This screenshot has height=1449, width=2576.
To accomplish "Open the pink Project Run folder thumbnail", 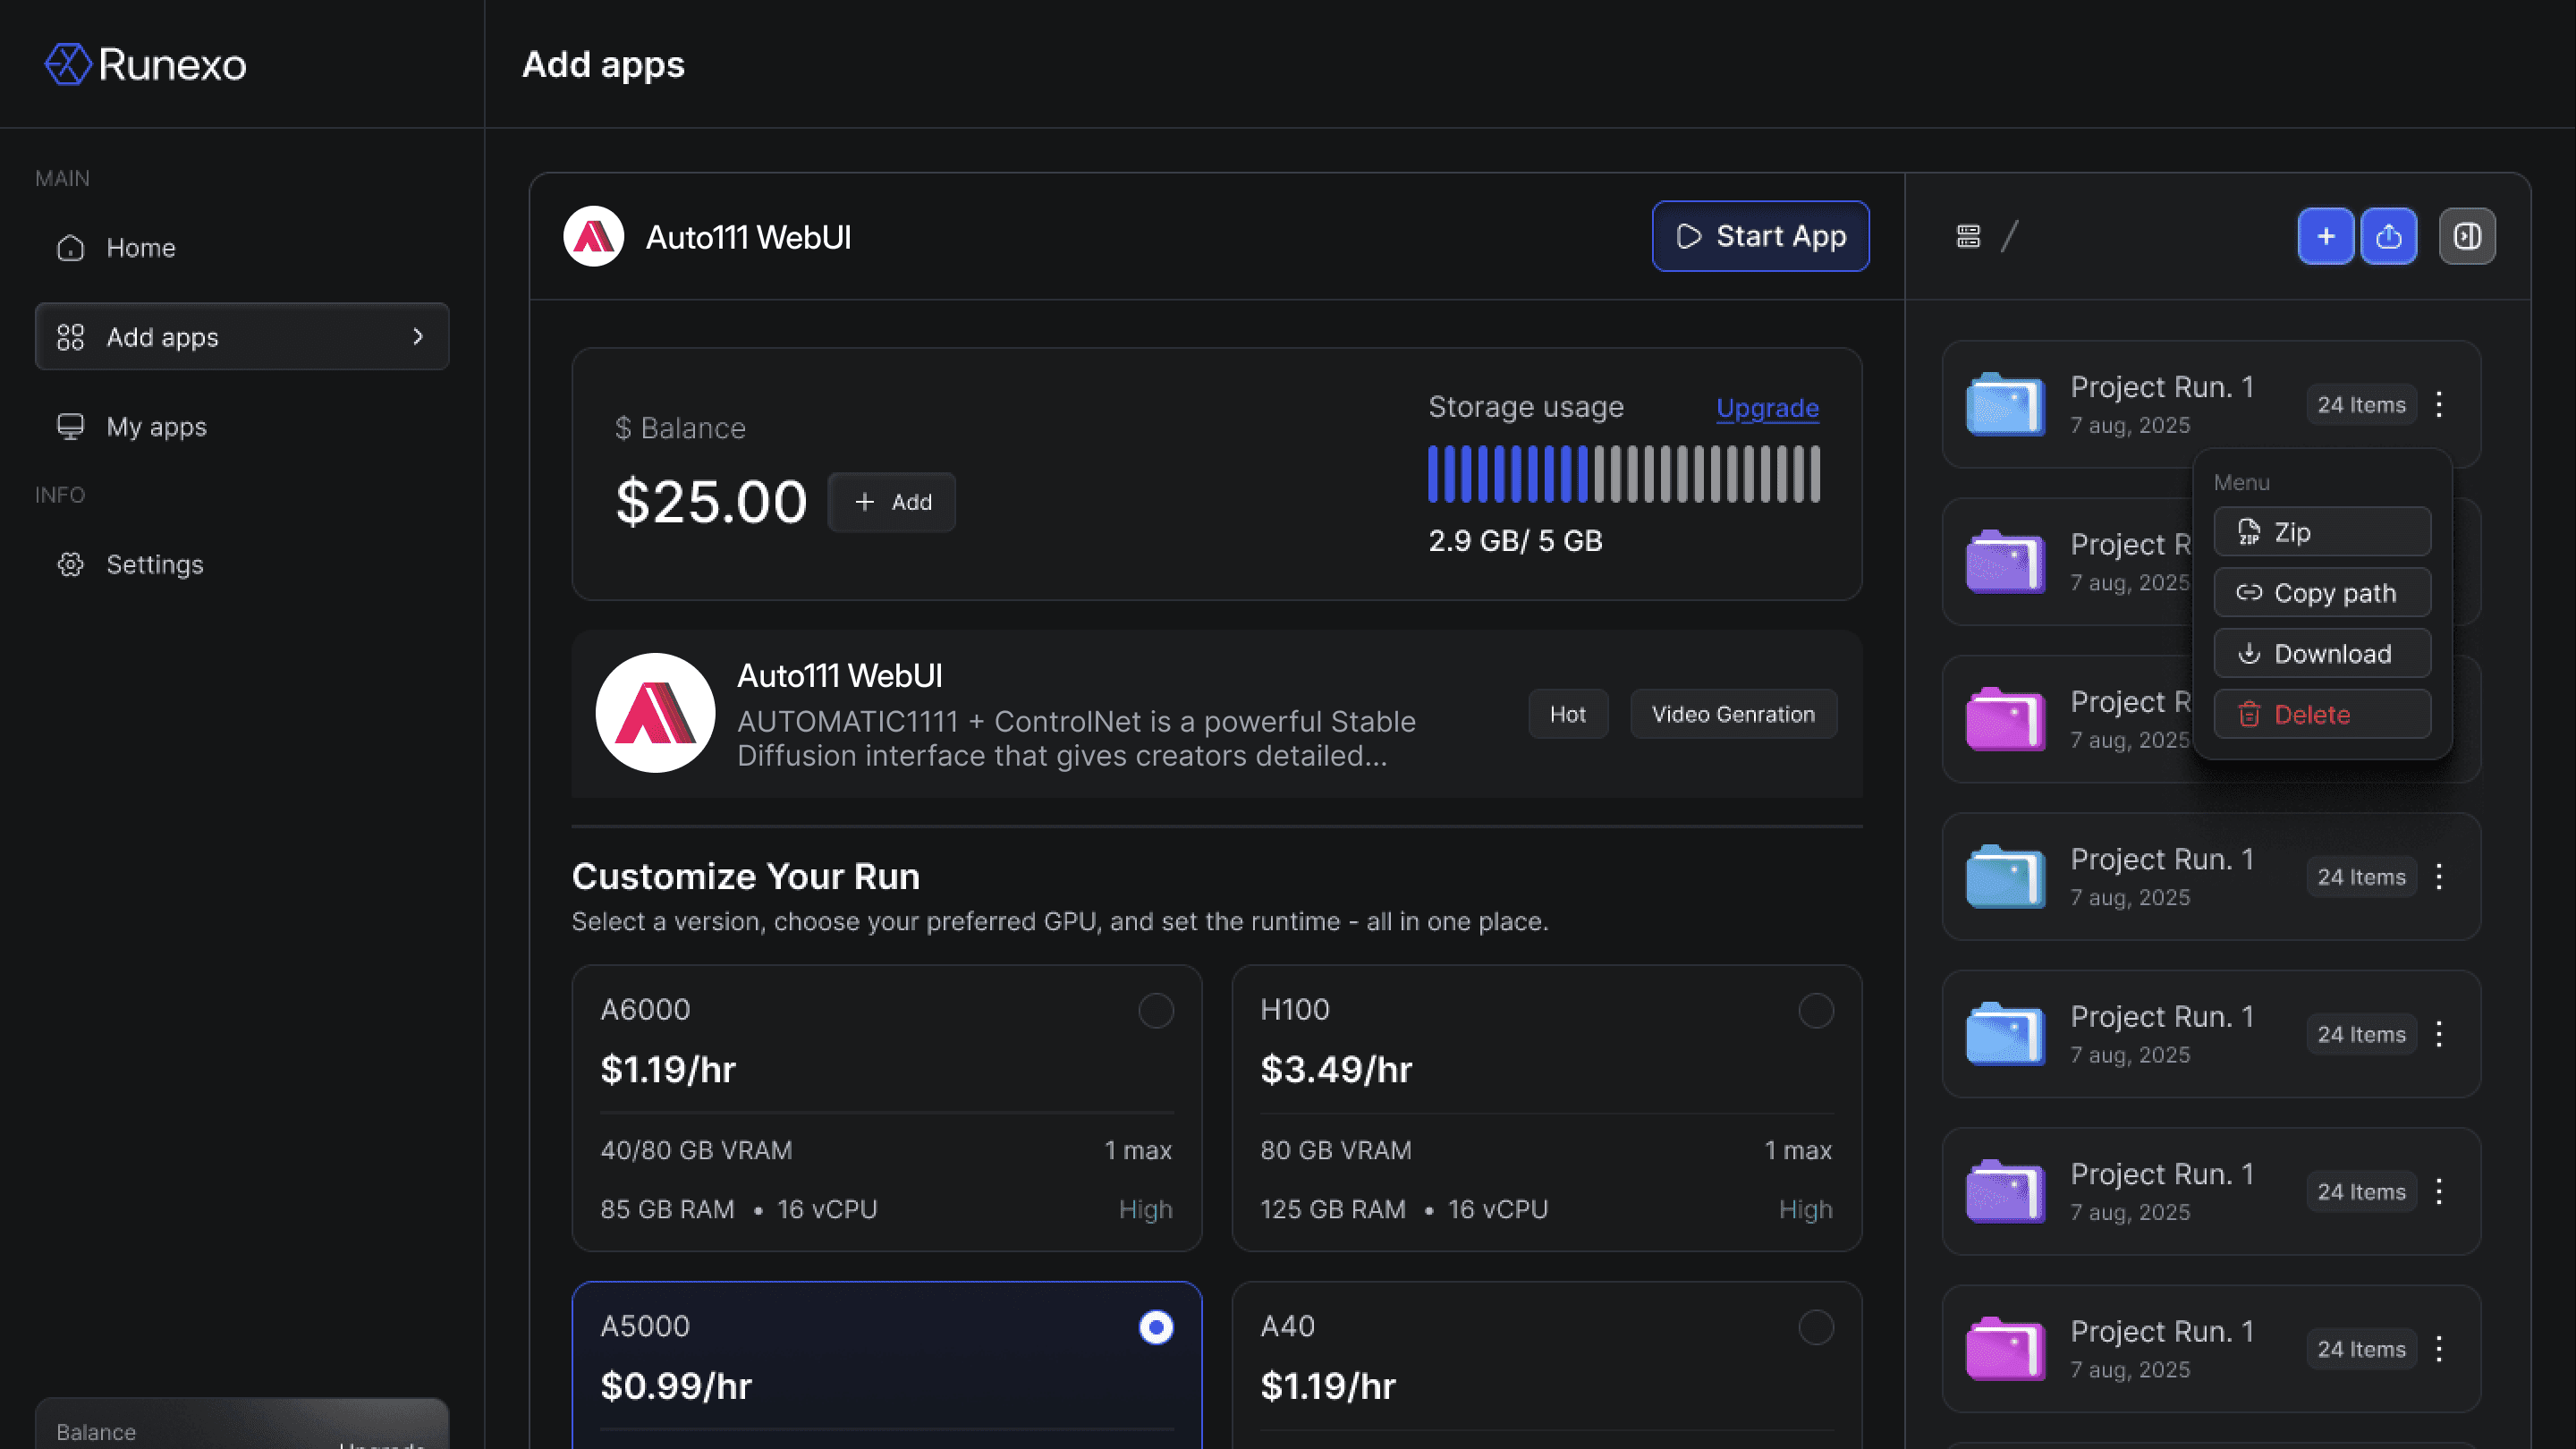I will click(x=2005, y=719).
